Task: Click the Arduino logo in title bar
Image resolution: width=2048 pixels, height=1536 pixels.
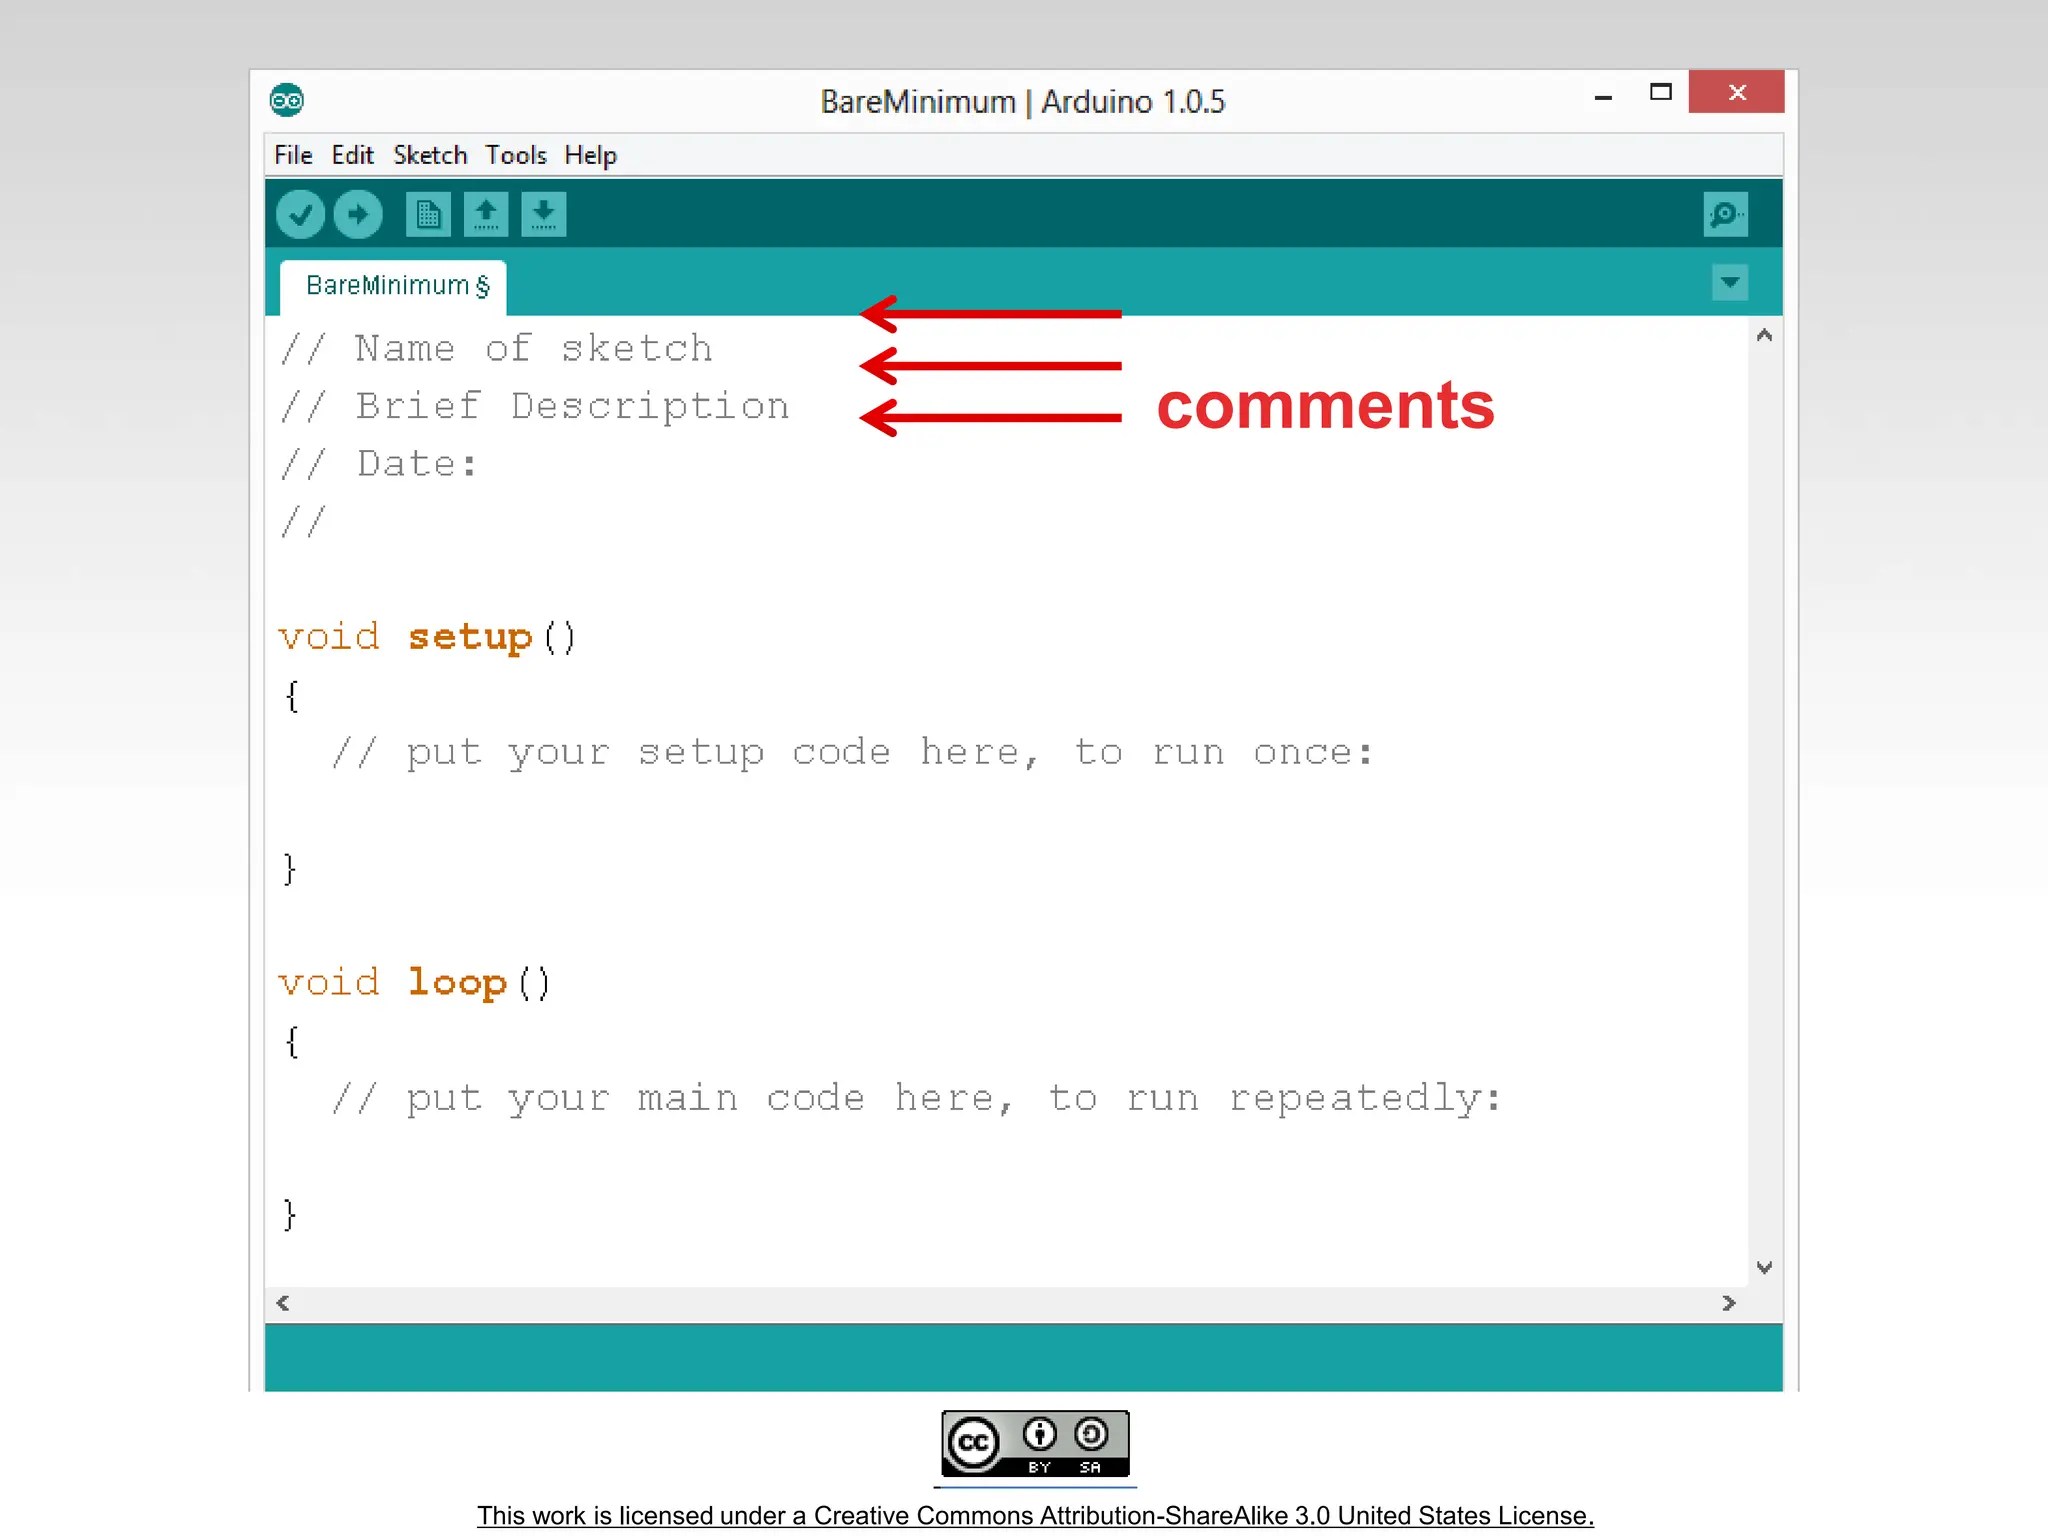Action: coord(287,100)
